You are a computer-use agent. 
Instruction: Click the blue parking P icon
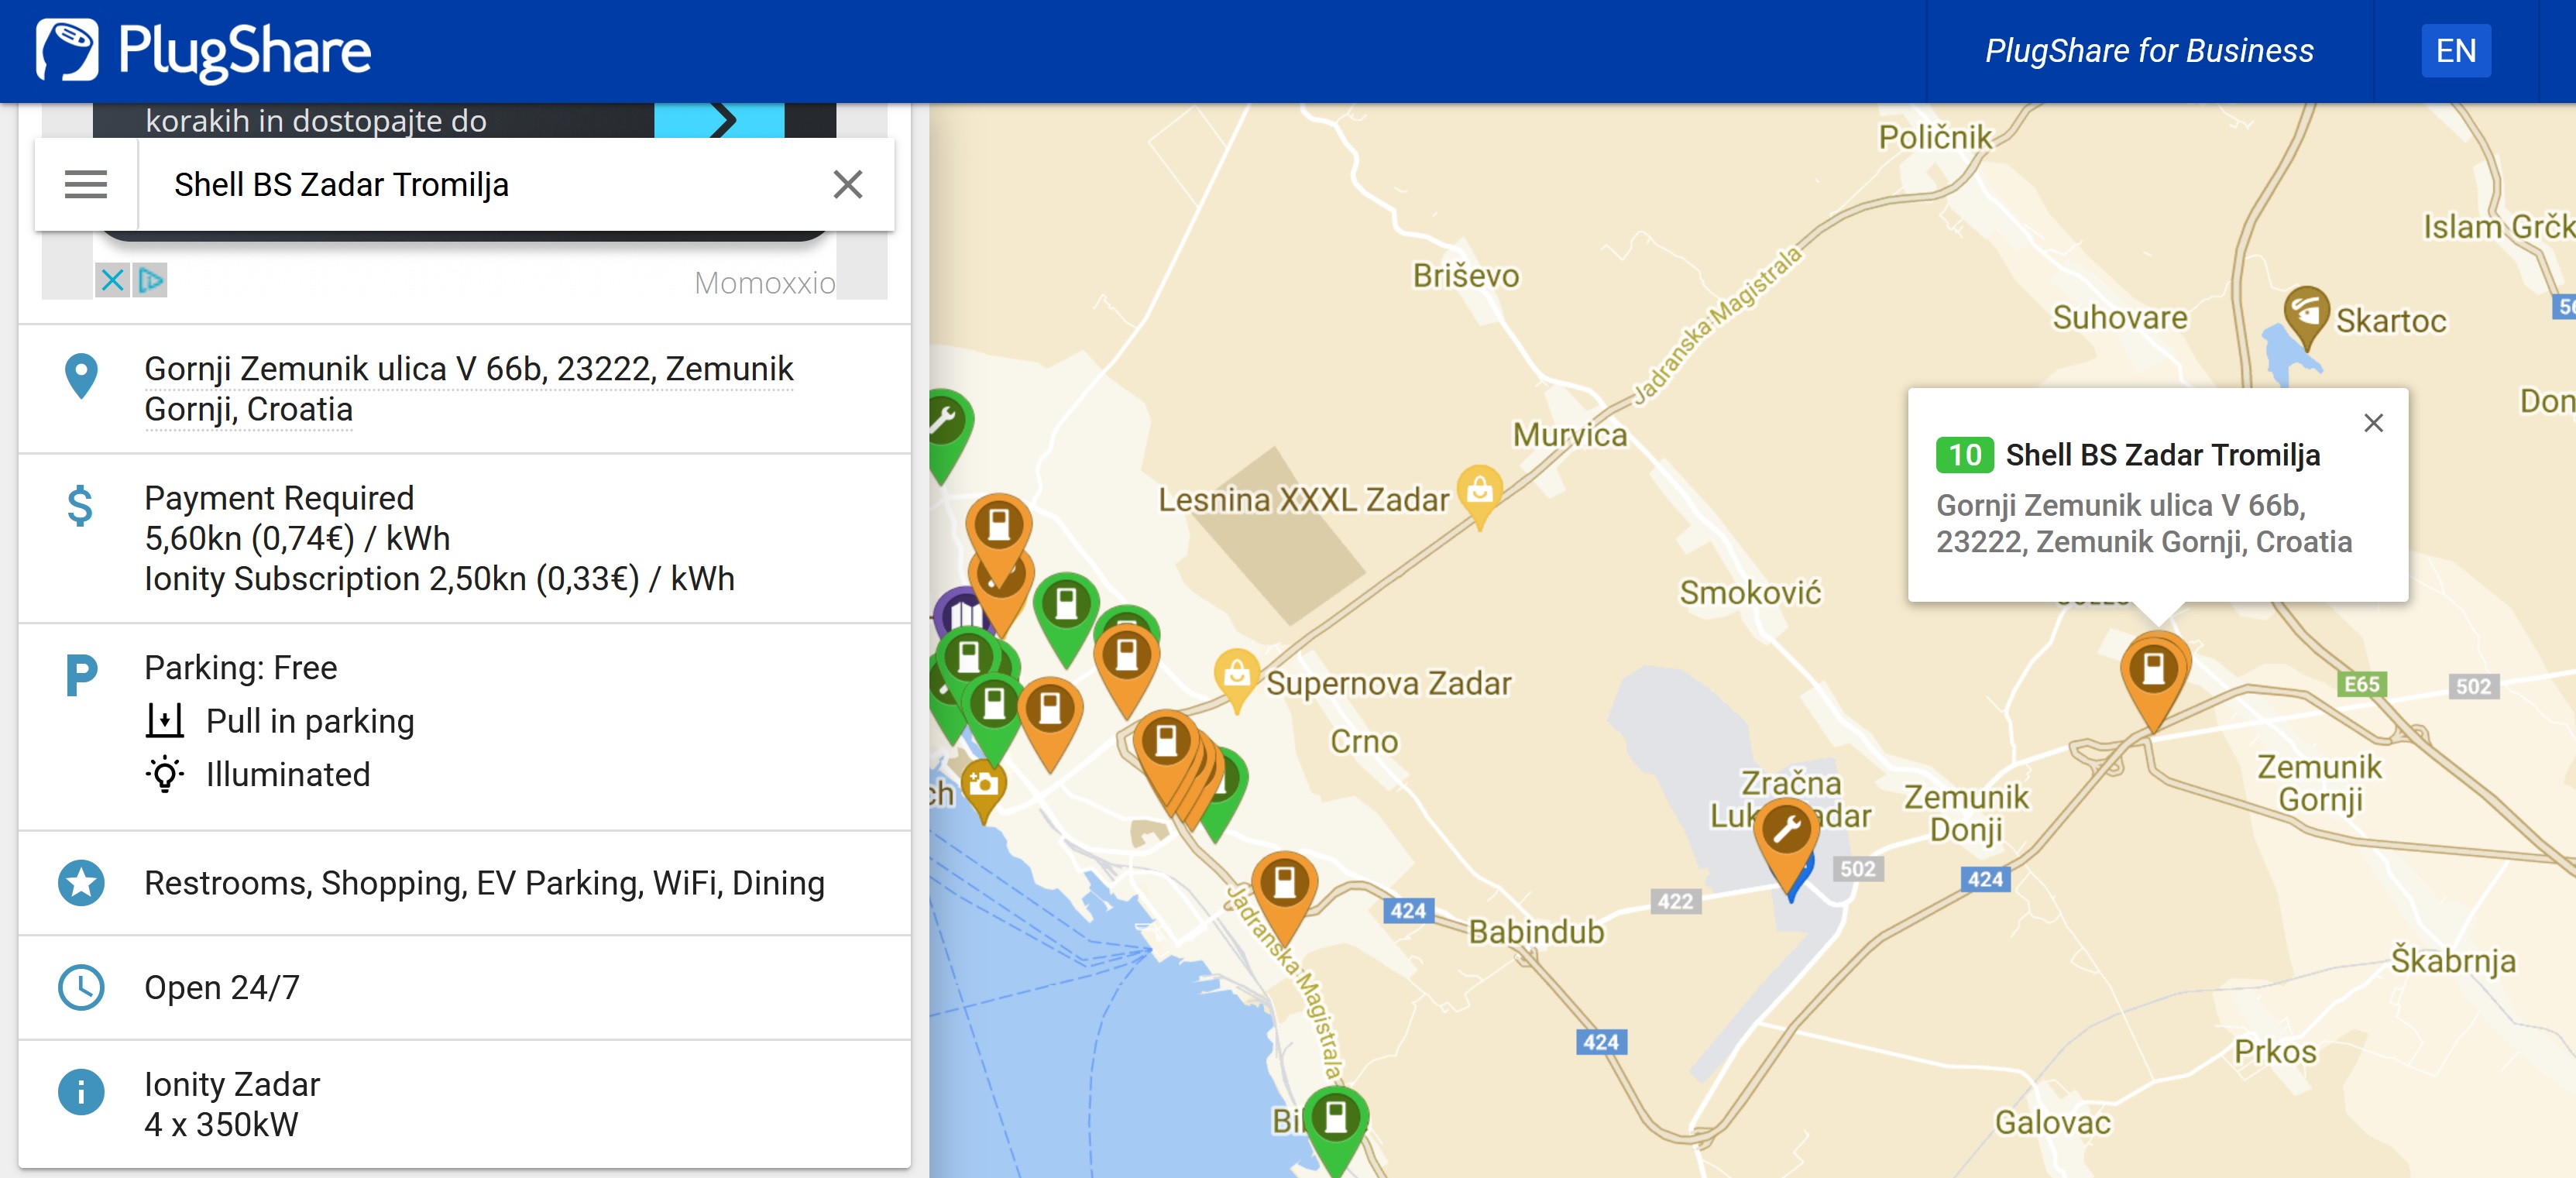coord(81,675)
